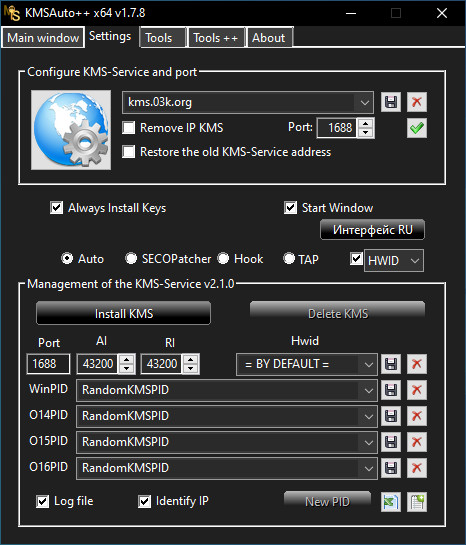Save the Hwid BY DEFAULT setting

click(x=391, y=364)
